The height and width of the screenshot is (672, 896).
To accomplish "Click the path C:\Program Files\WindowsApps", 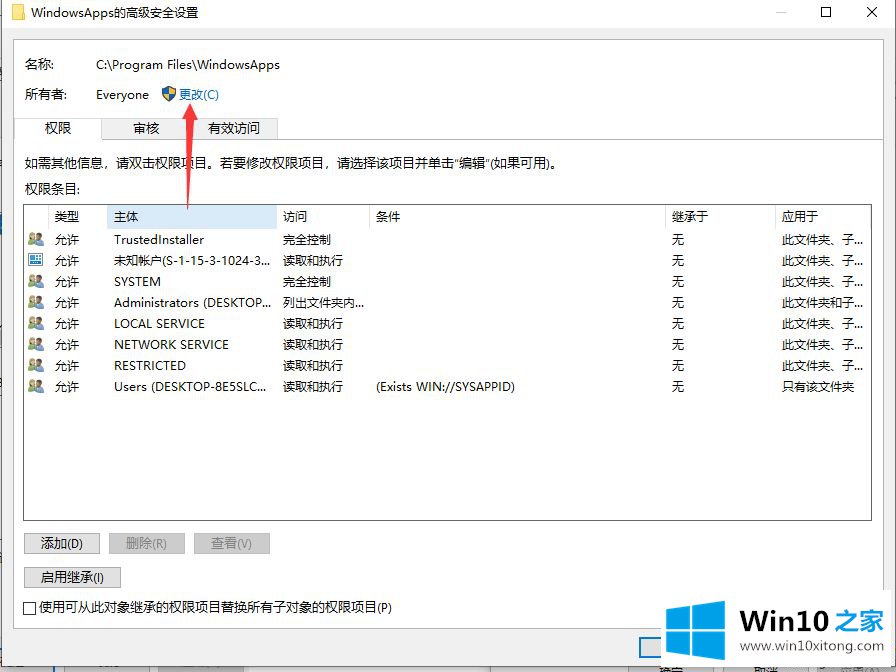I will 188,65.
